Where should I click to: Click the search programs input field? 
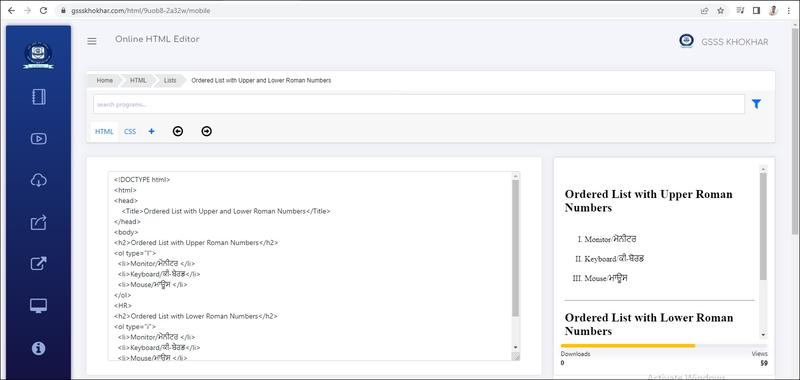coord(419,104)
